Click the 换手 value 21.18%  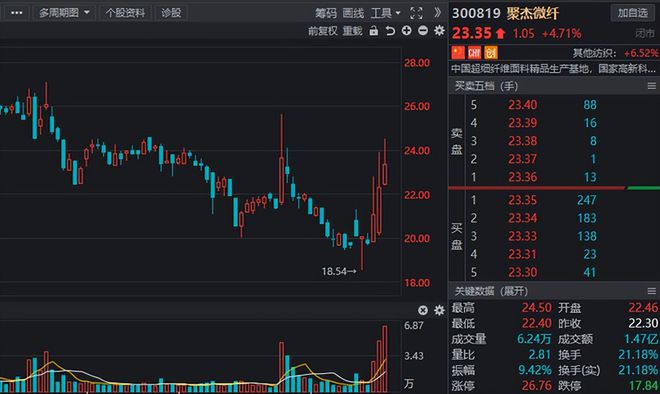[638, 354]
